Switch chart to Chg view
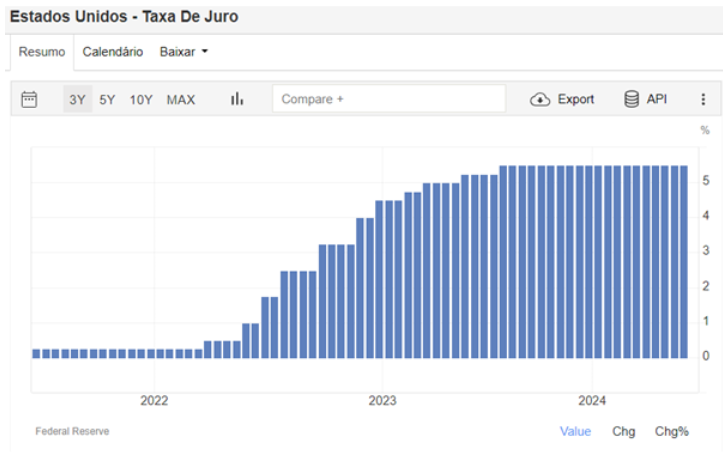This screenshot has height=459, width=723. 623,431
